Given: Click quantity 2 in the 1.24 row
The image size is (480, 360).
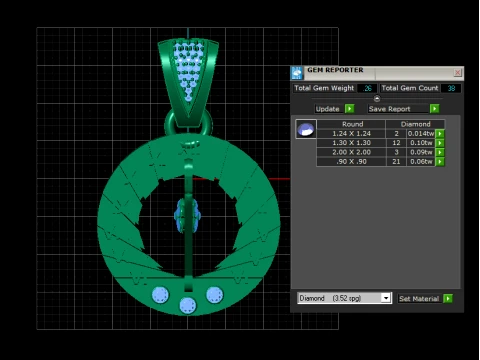Looking at the screenshot, I should (396, 134).
